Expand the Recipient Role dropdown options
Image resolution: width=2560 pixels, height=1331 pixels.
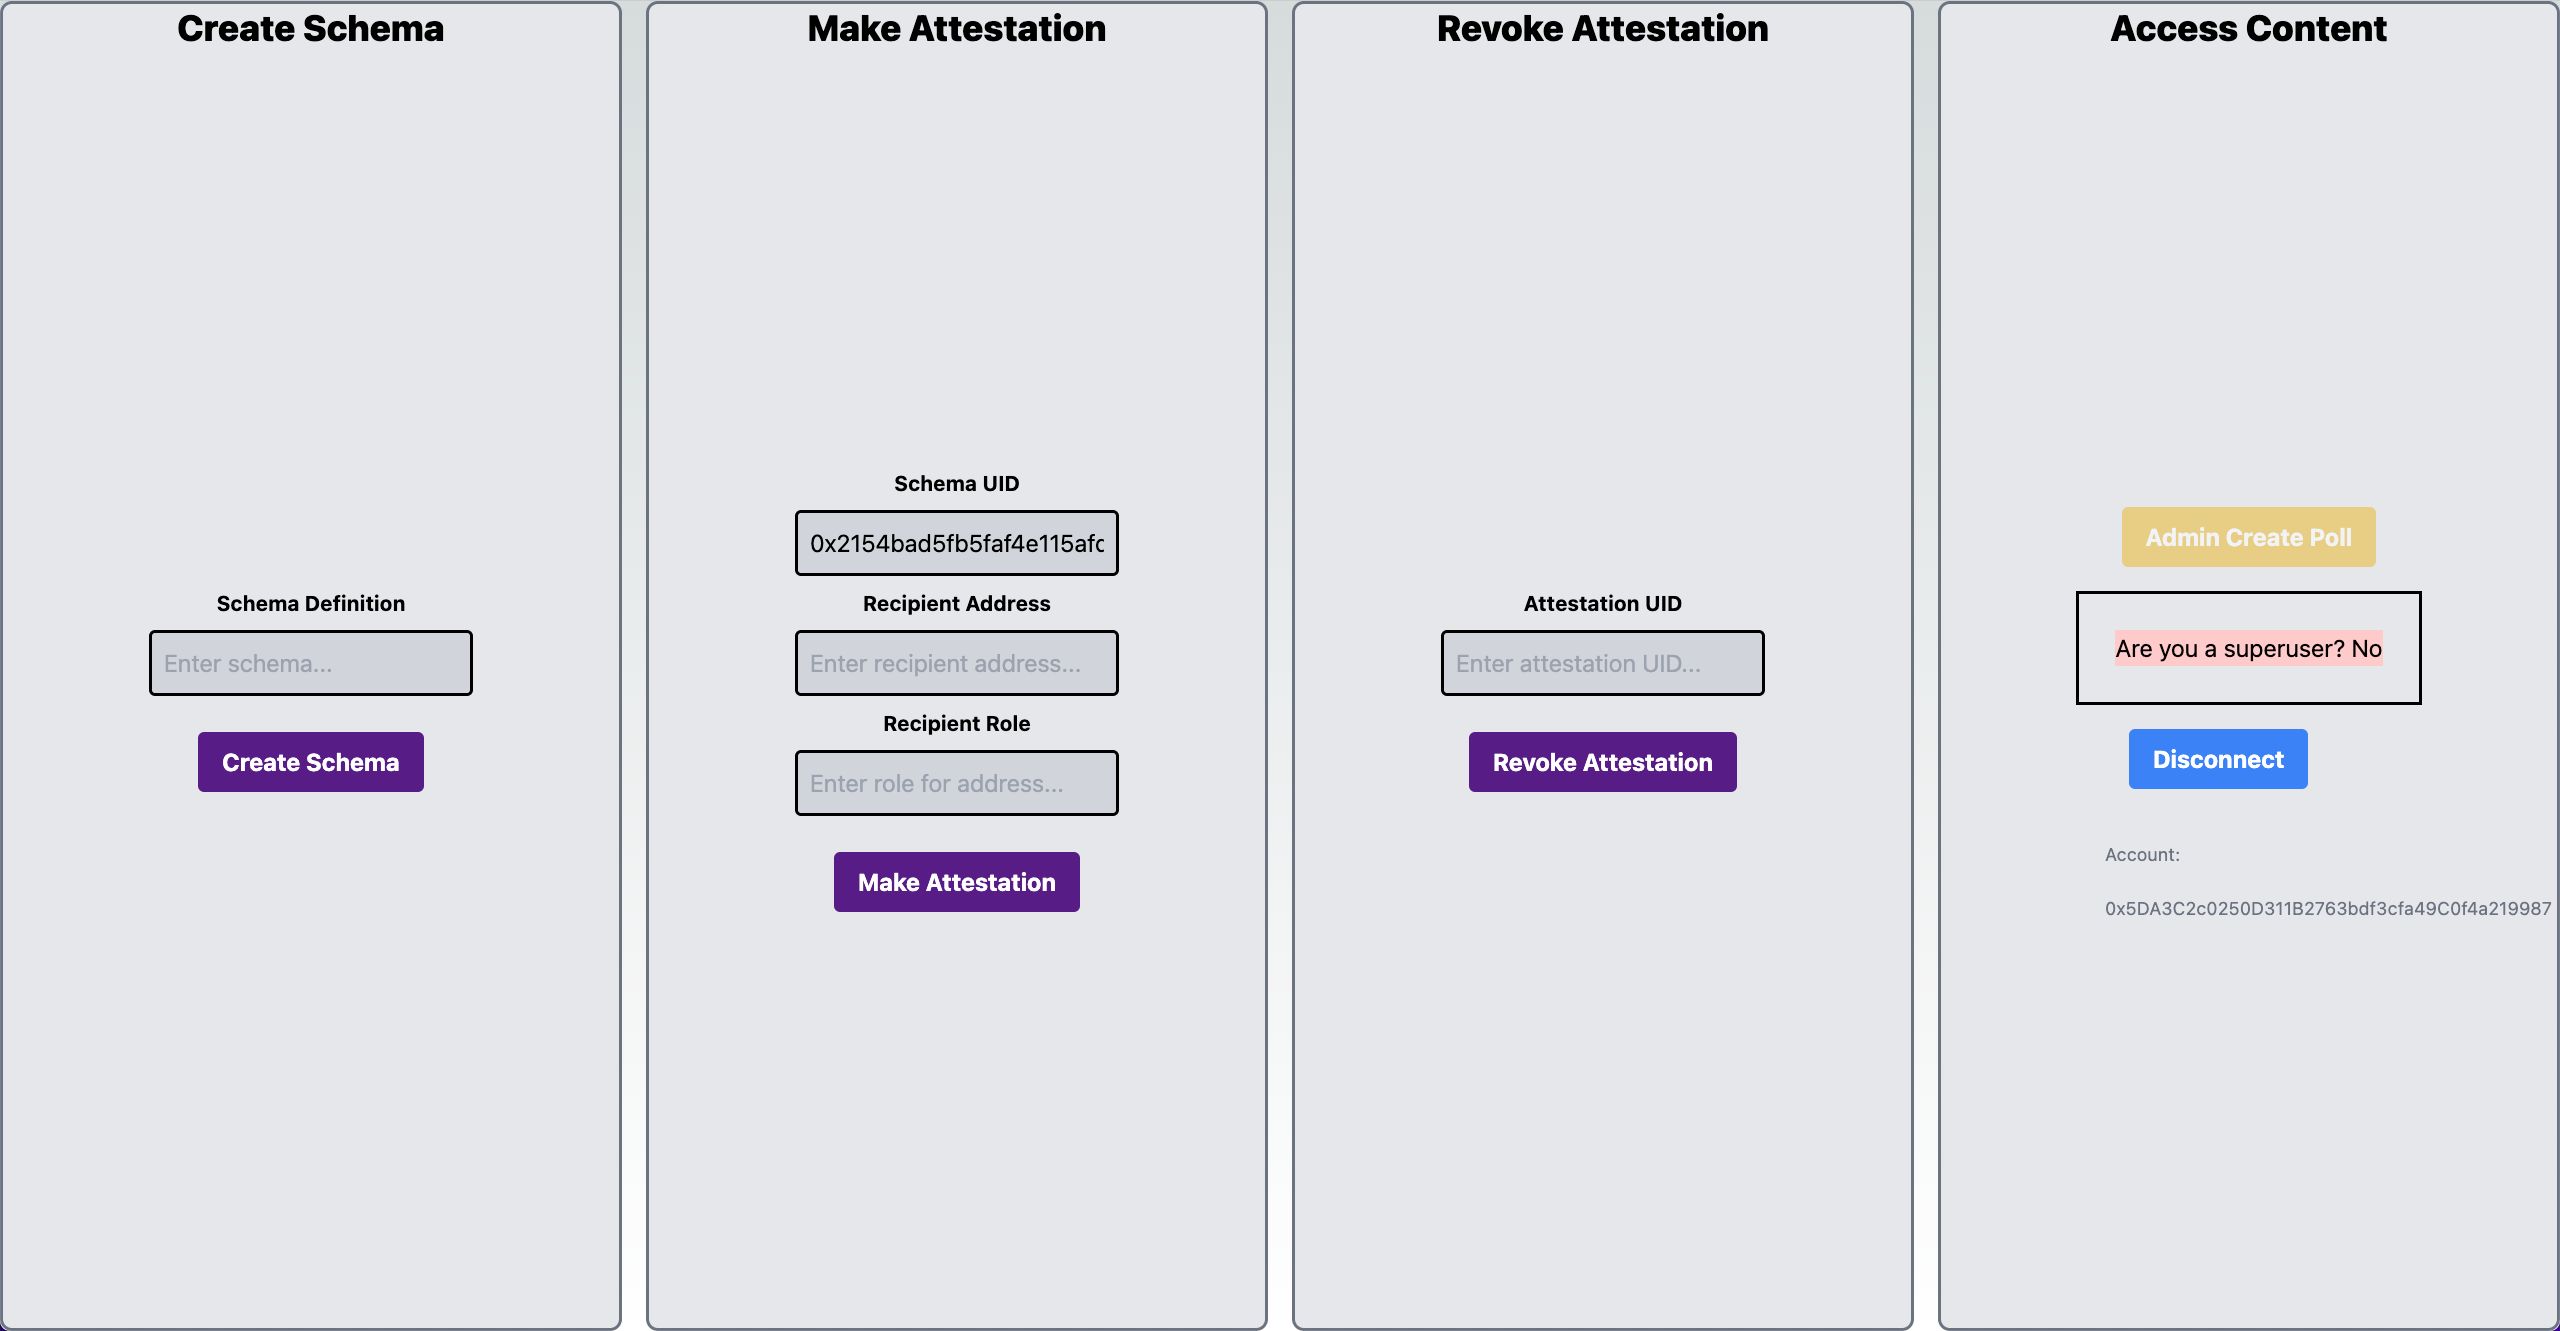click(x=957, y=781)
